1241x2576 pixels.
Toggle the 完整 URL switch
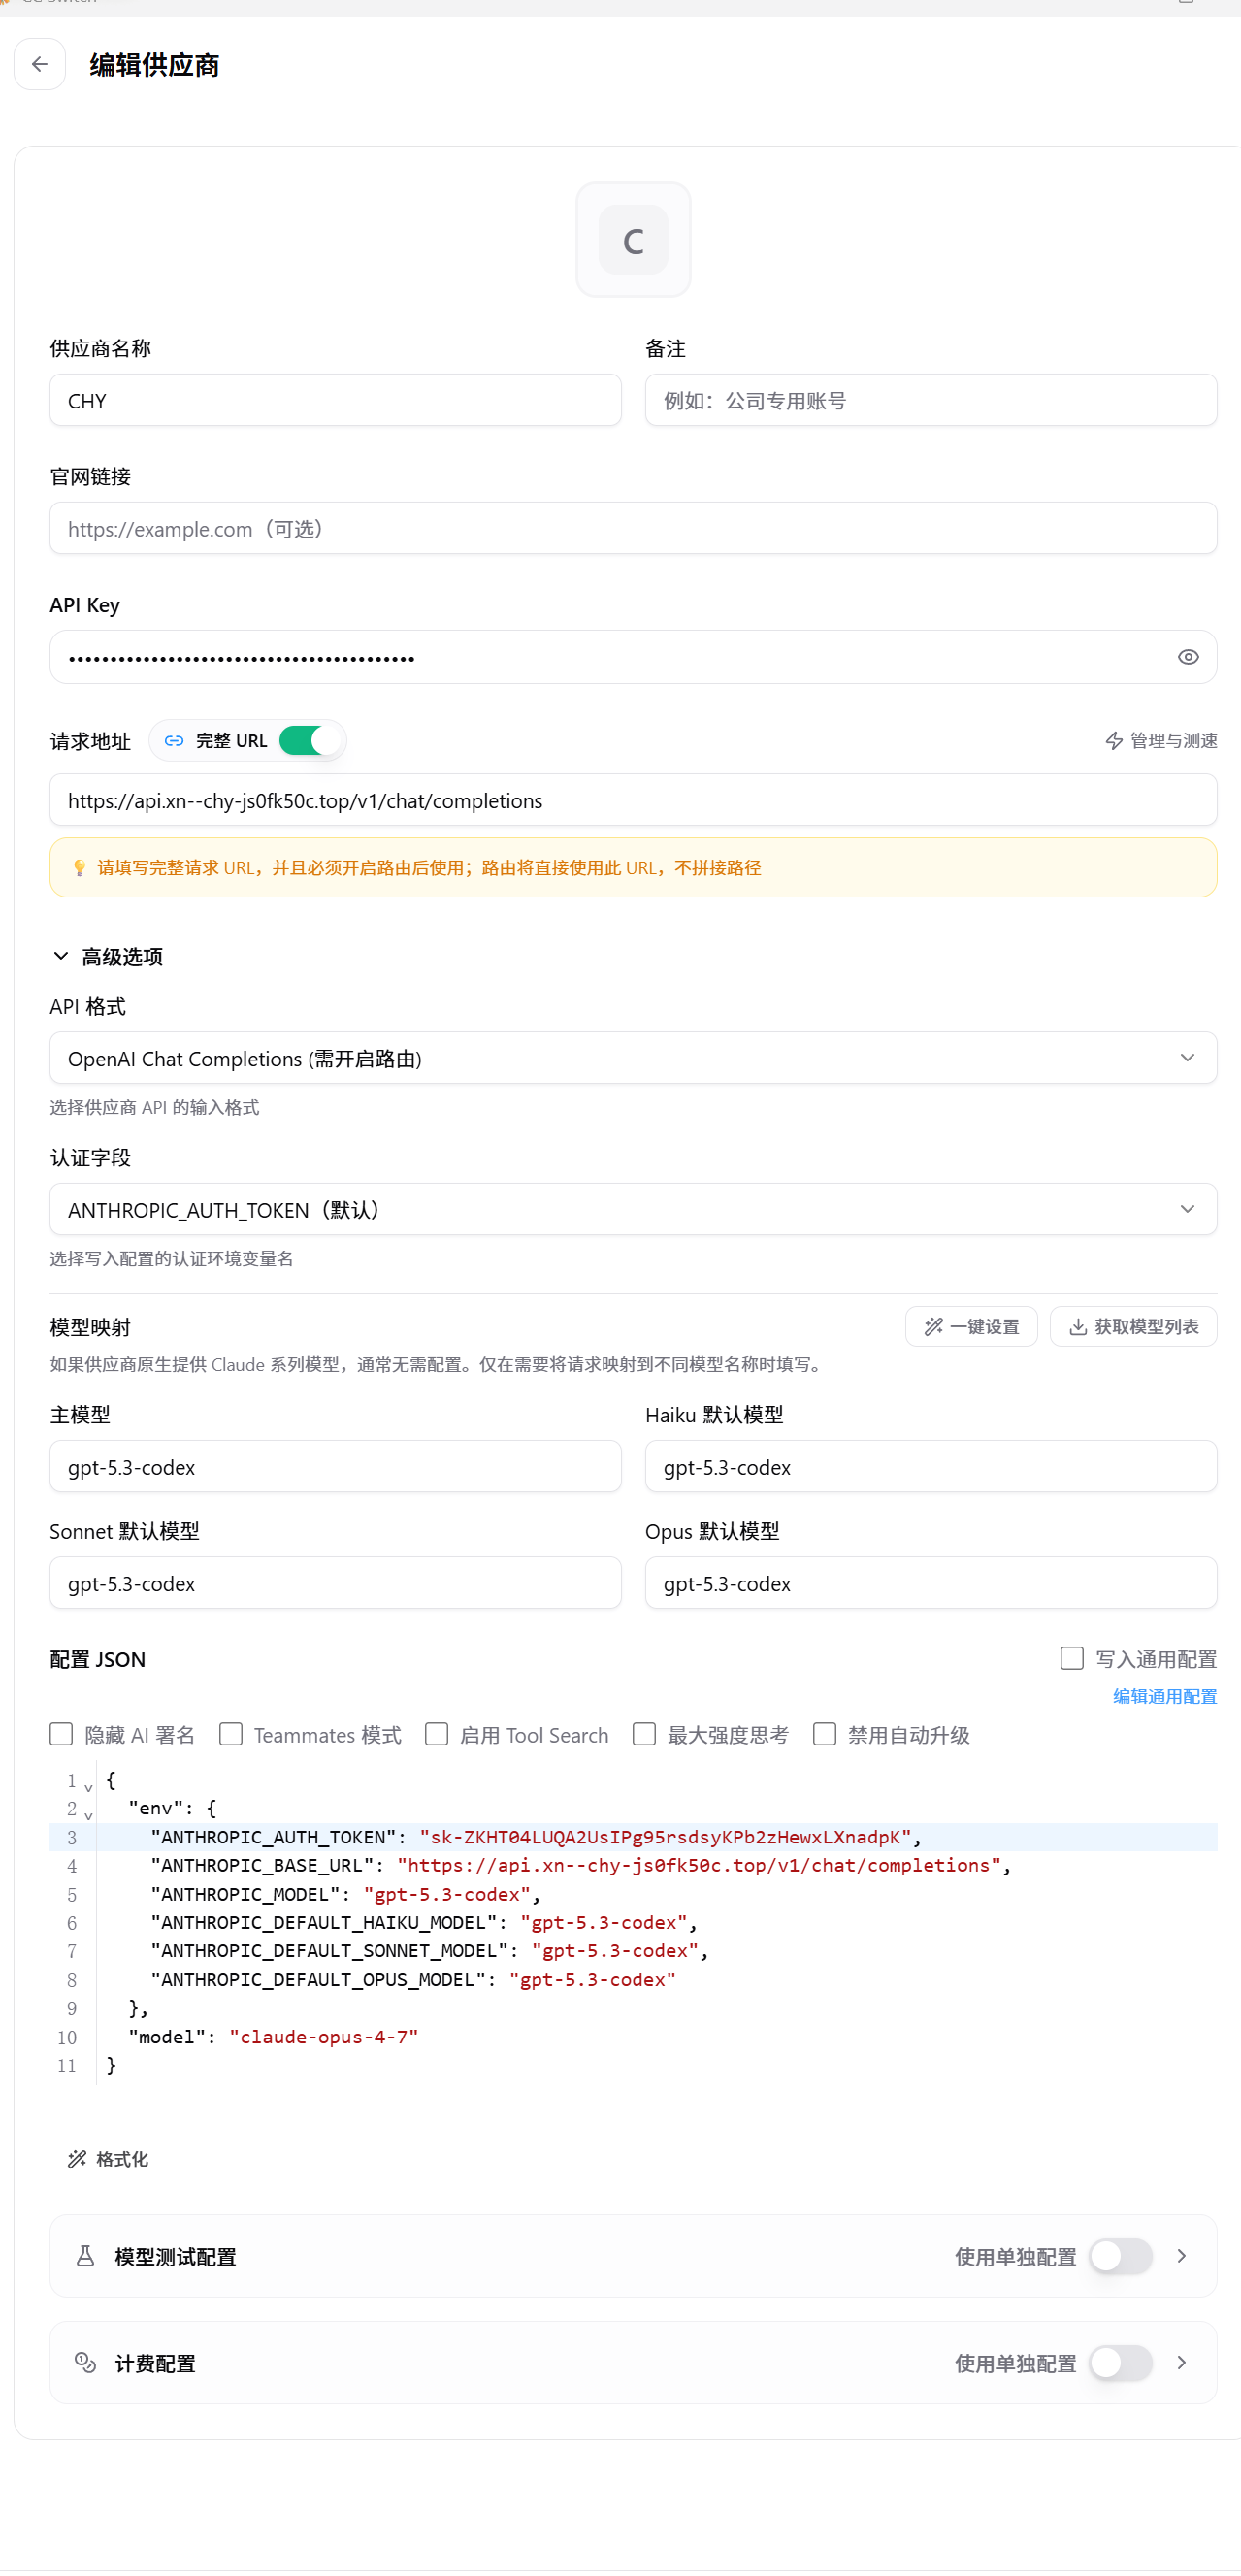pos(310,740)
